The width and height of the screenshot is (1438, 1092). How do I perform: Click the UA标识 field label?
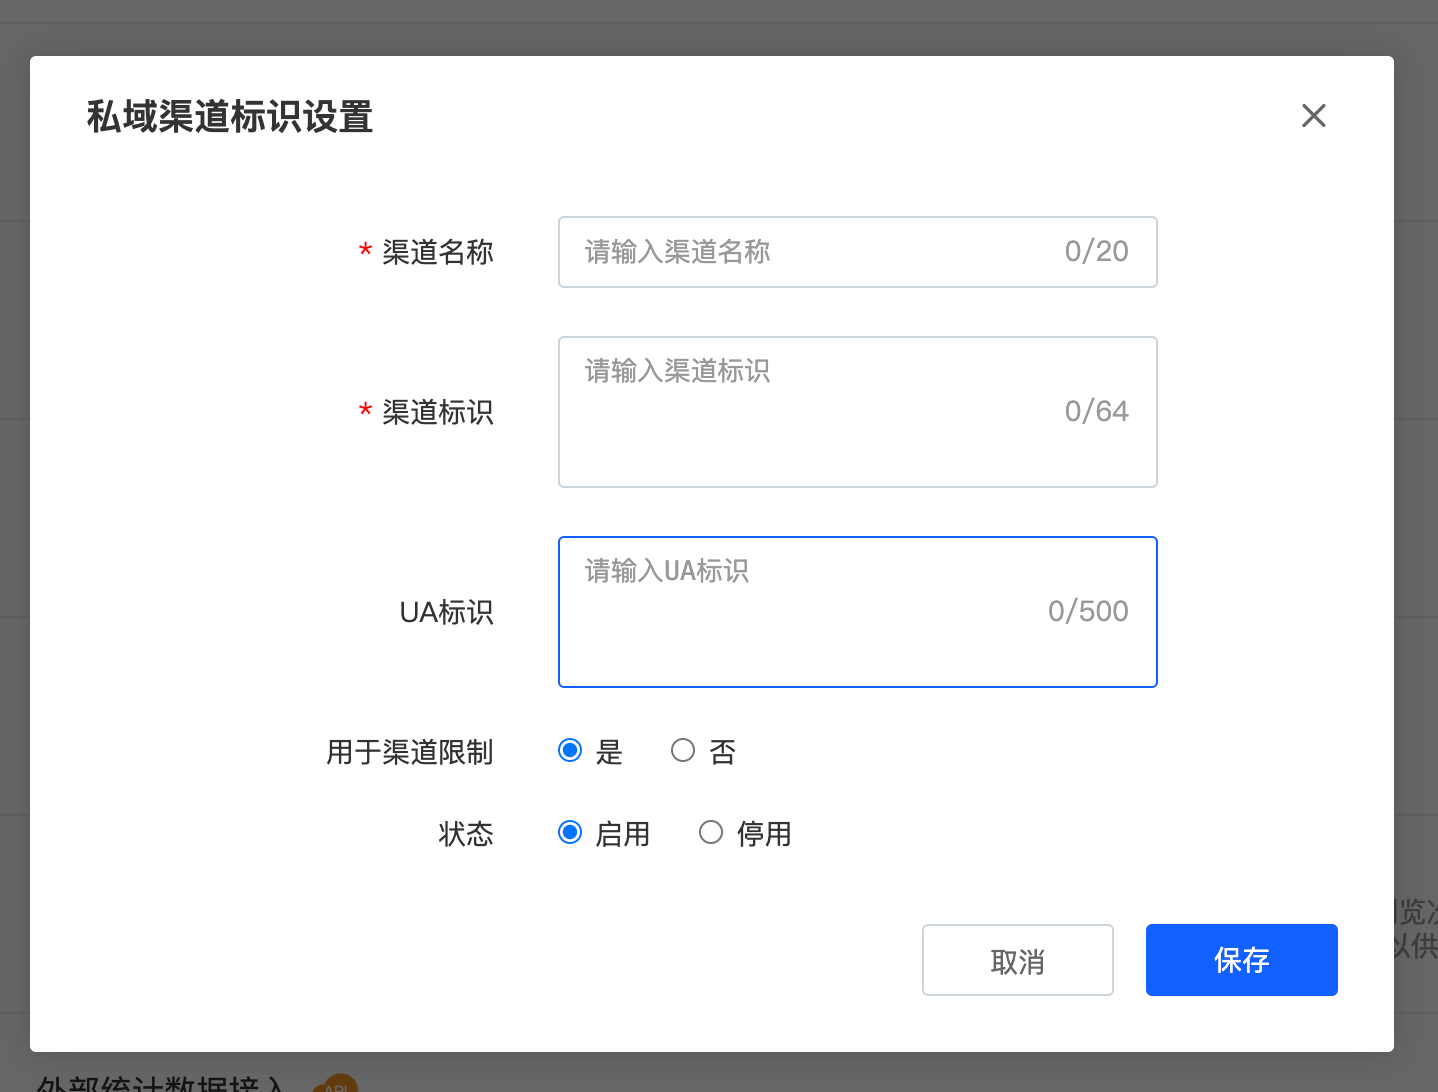coord(446,612)
